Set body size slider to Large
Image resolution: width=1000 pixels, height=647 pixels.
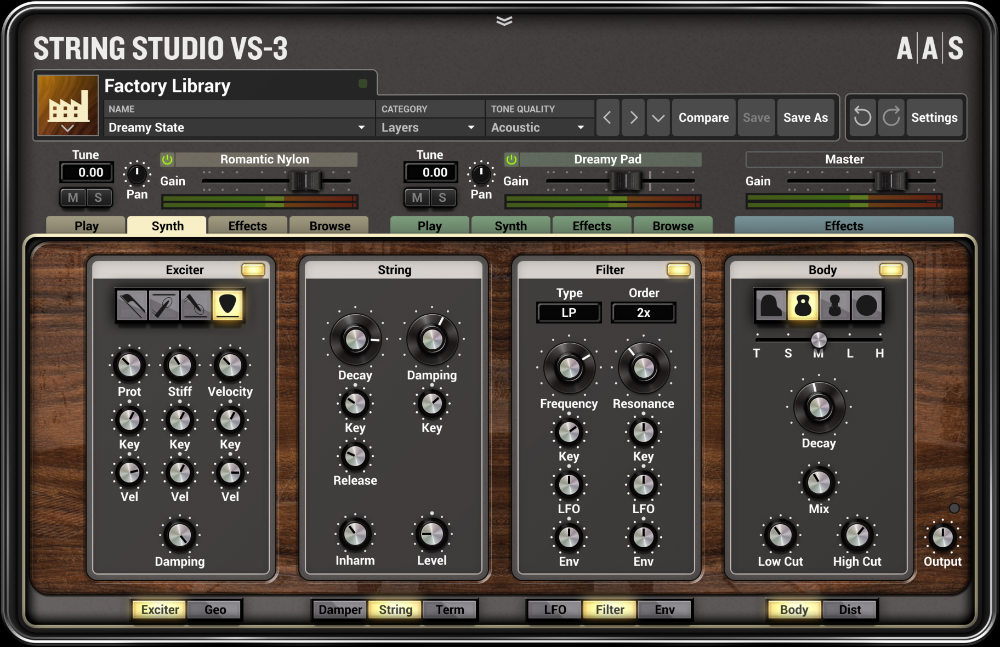[849, 340]
